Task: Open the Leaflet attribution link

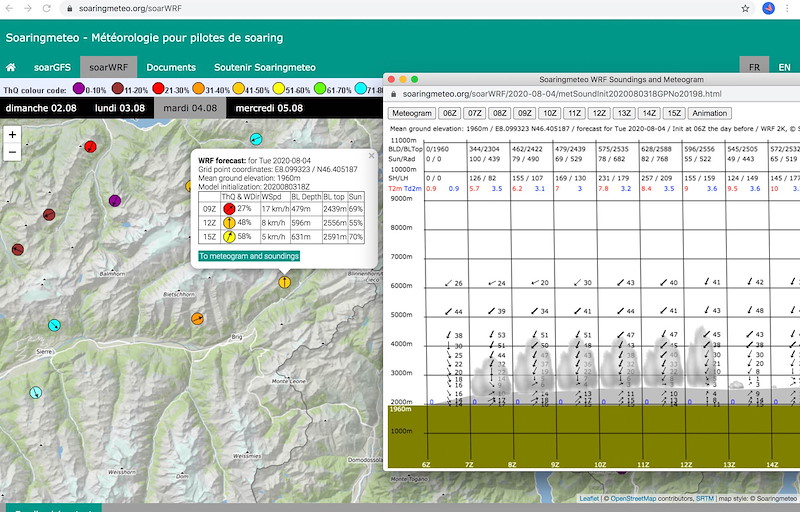Action: pos(589,498)
